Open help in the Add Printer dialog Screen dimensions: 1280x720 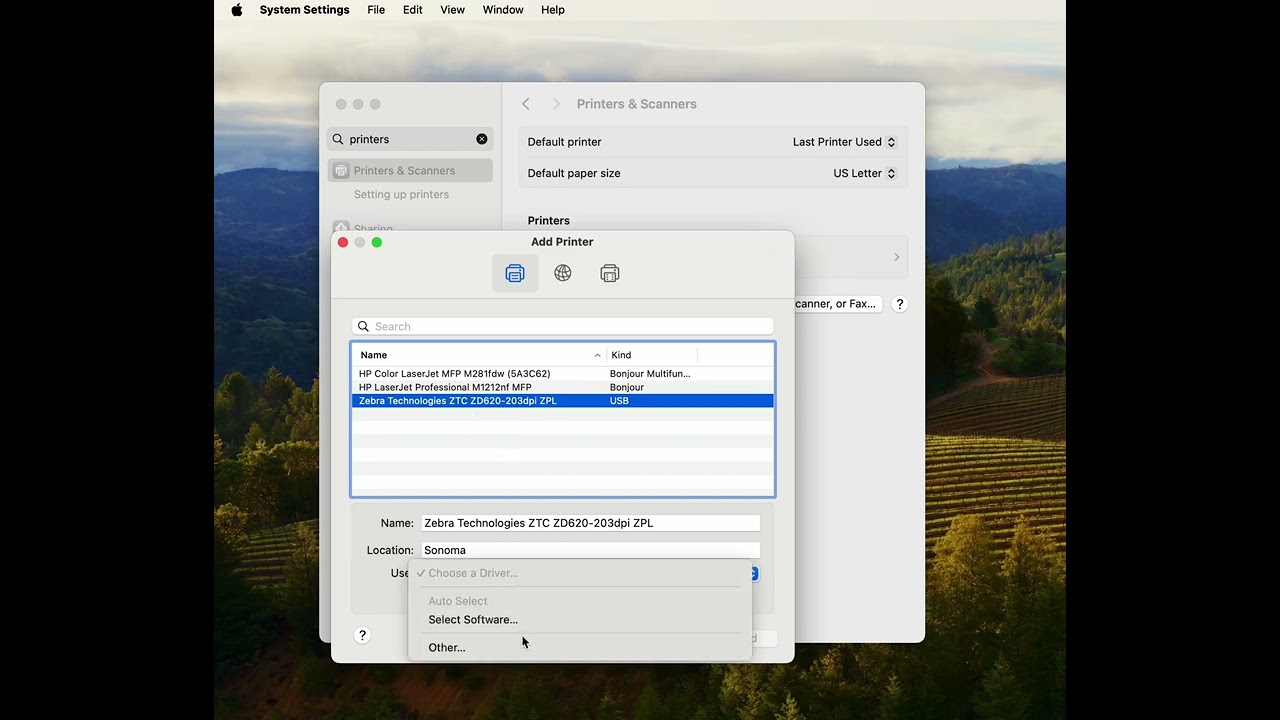coord(362,635)
